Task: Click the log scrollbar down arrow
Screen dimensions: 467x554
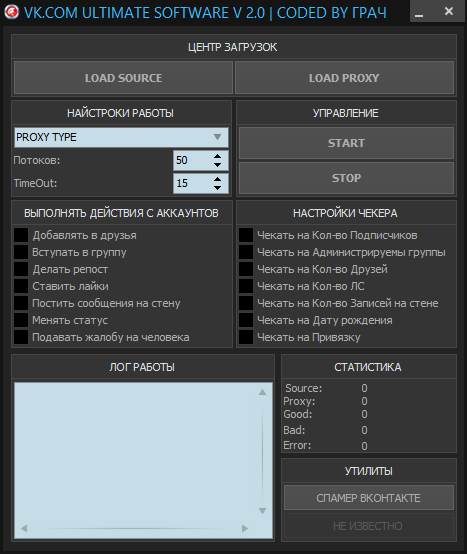Action: (x=262, y=511)
